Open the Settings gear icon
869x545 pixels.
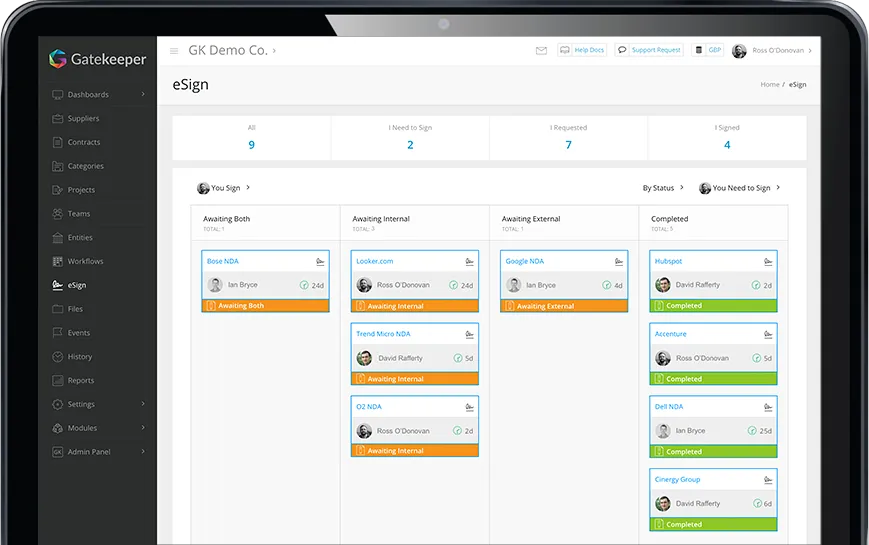(x=58, y=404)
